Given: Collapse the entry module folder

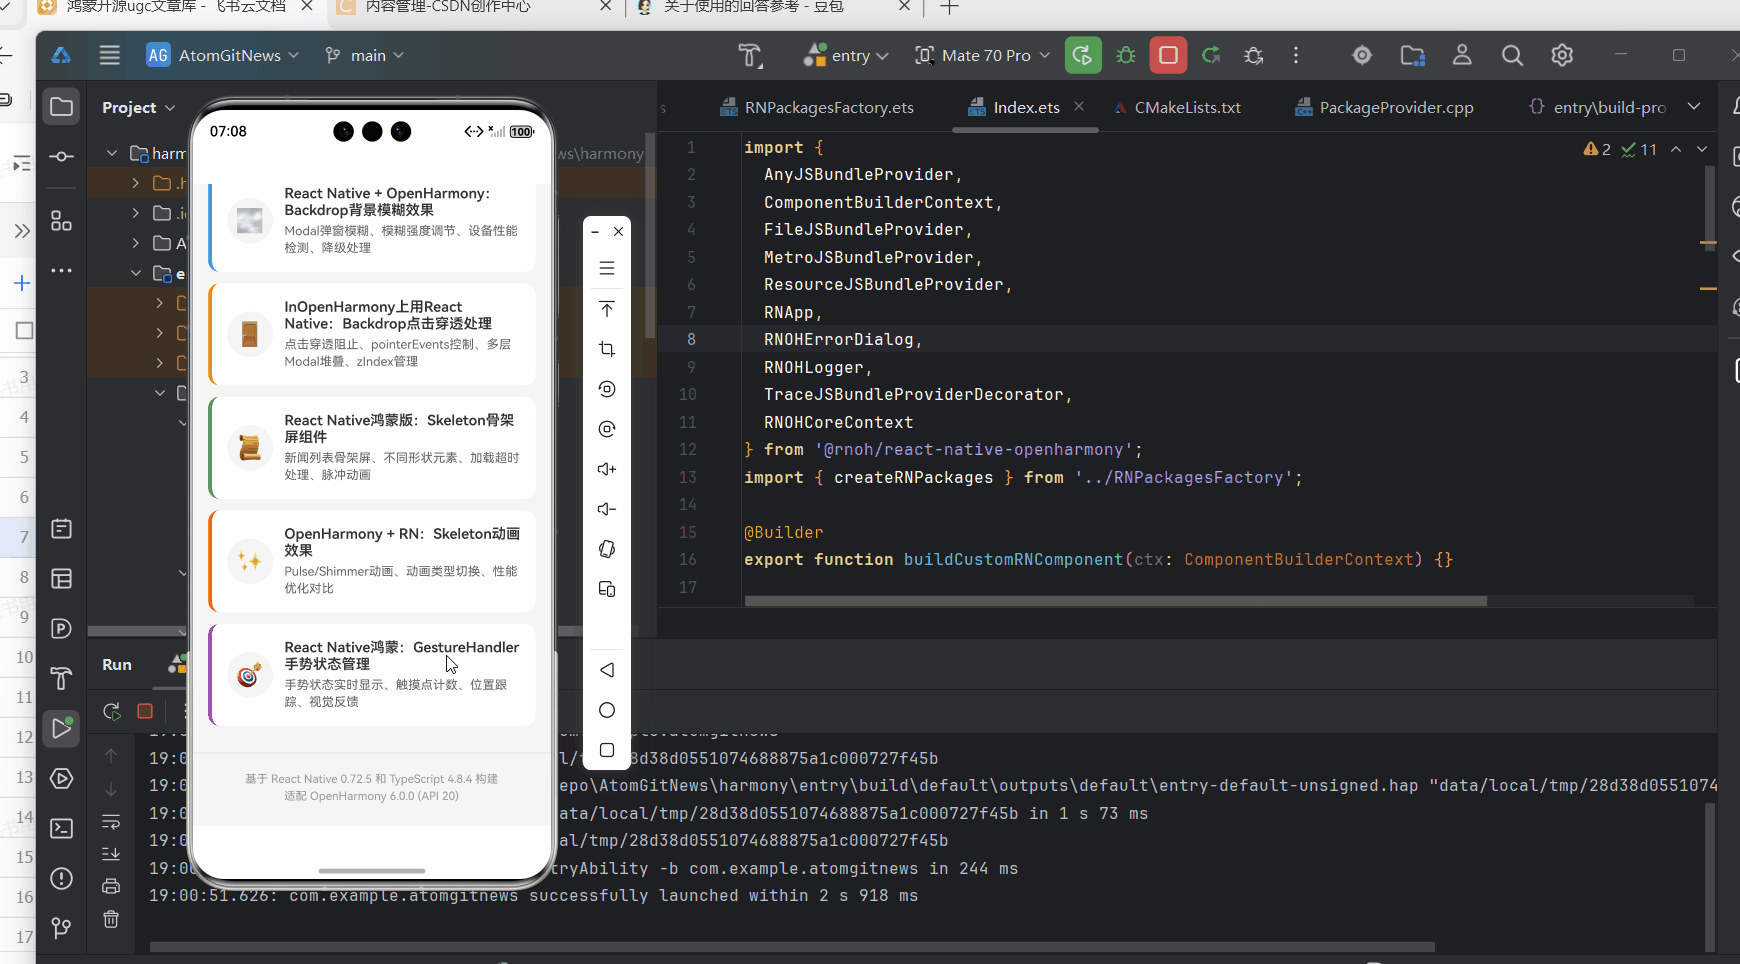Looking at the screenshot, I should coord(135,273).
